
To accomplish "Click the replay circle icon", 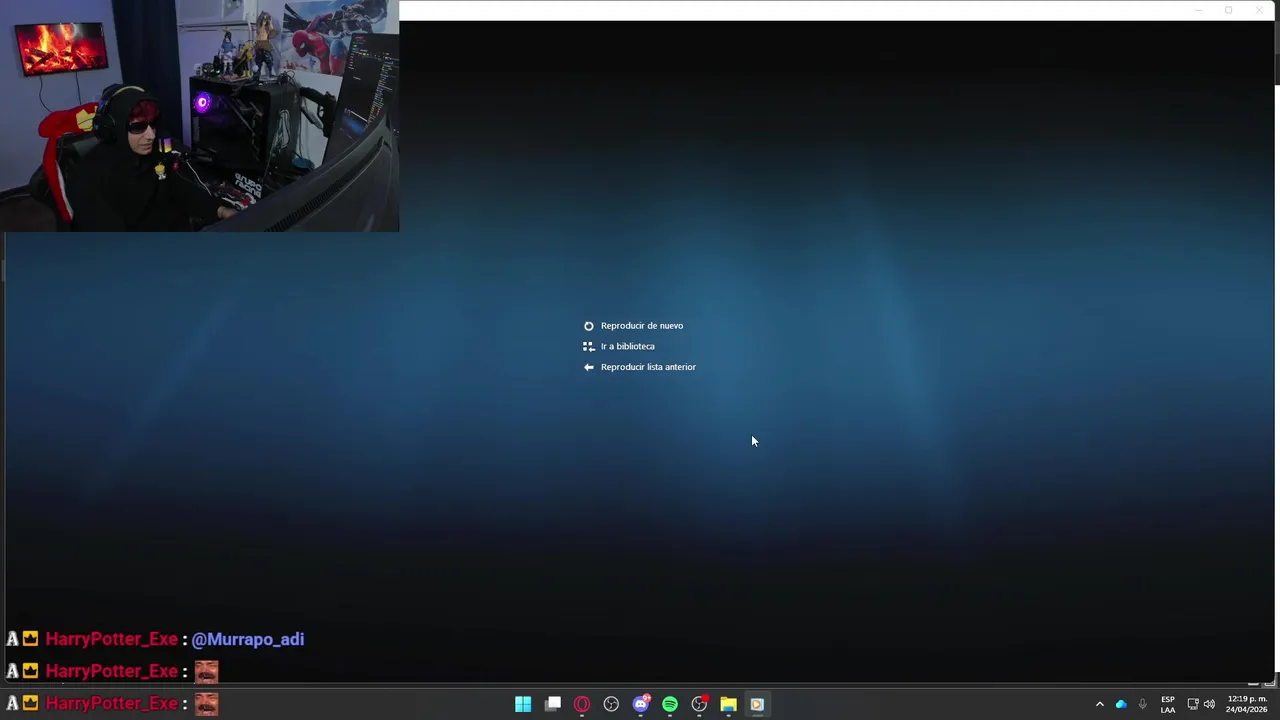I will tap(589, 326).
